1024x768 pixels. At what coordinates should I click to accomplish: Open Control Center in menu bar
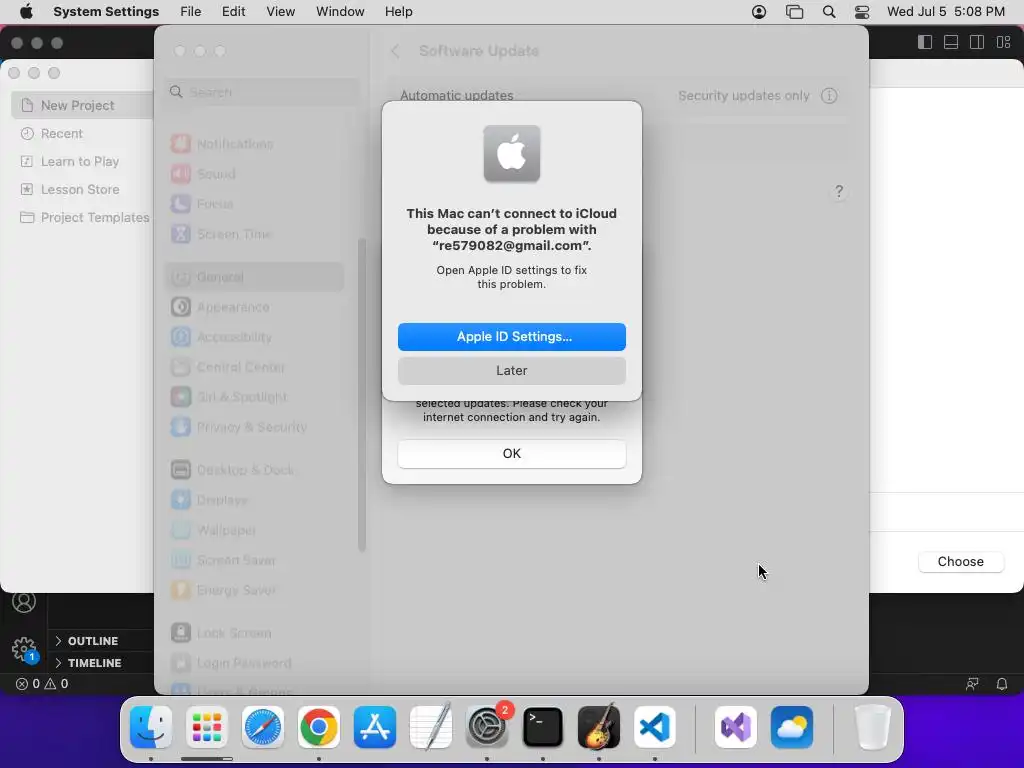pos(862,12)
